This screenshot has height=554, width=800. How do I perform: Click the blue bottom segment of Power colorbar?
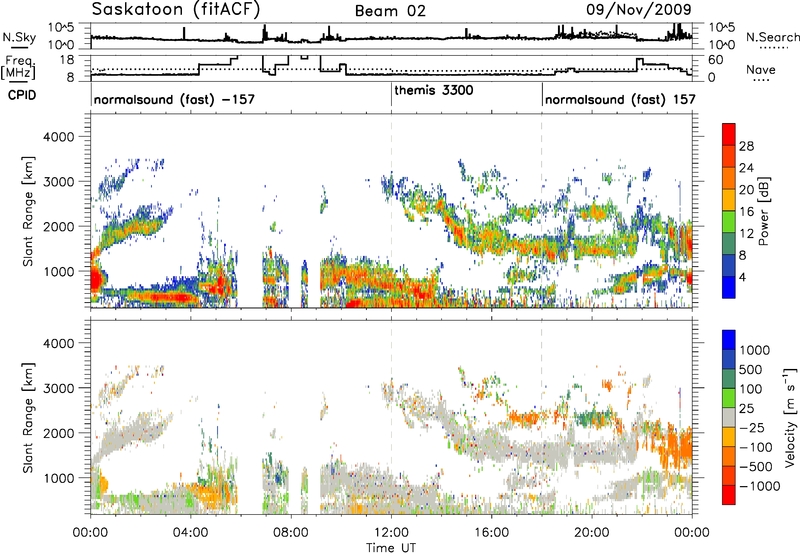[729, 287]
